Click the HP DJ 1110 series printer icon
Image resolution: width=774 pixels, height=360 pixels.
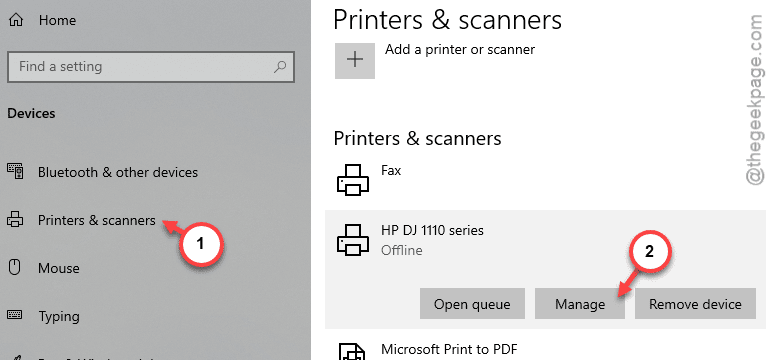tap(352, 239)
